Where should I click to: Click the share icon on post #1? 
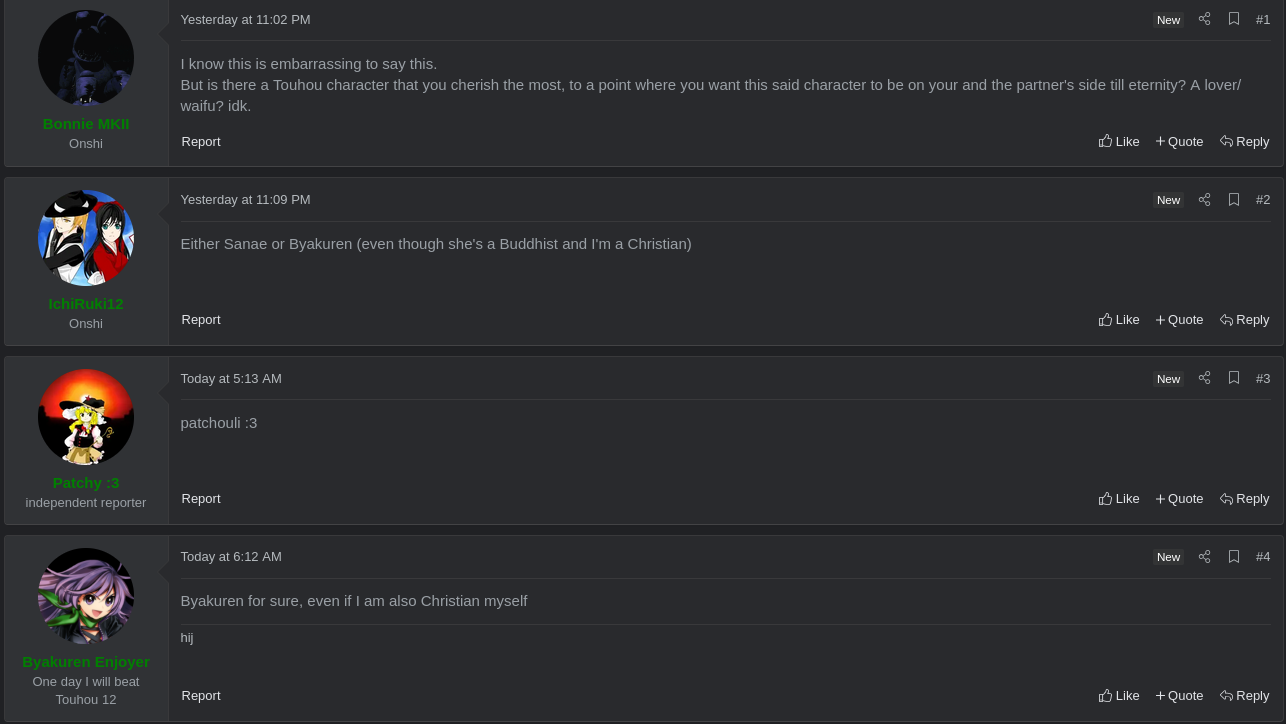pos(1204,19)
